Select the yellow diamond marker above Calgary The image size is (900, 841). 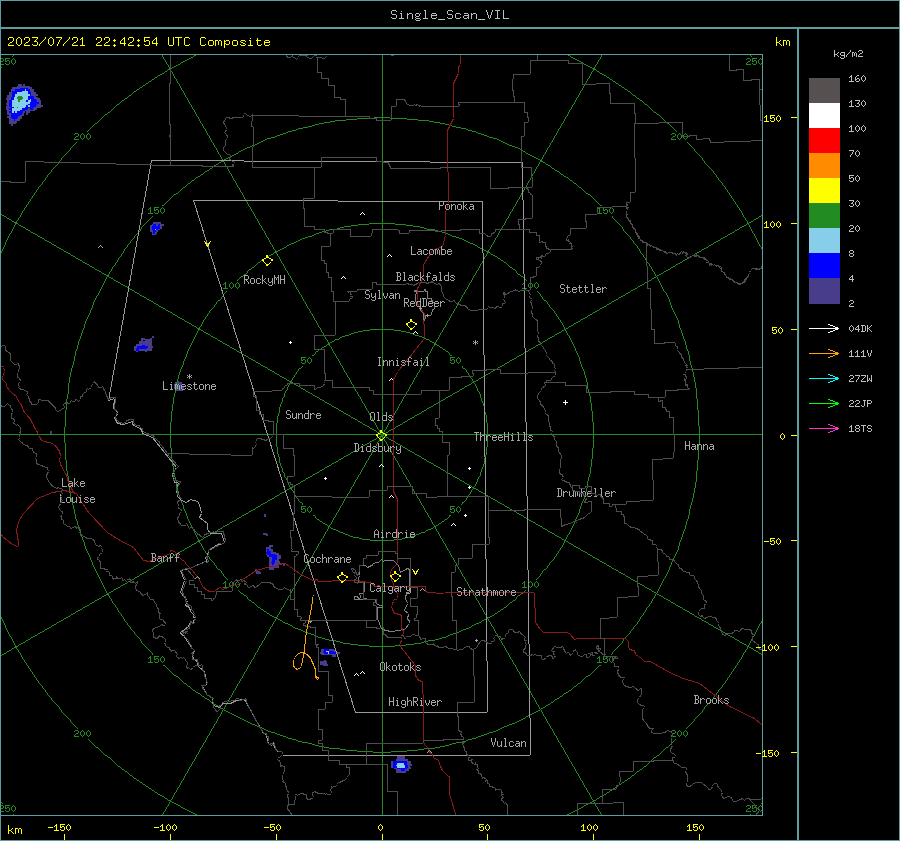pos(395,576)
